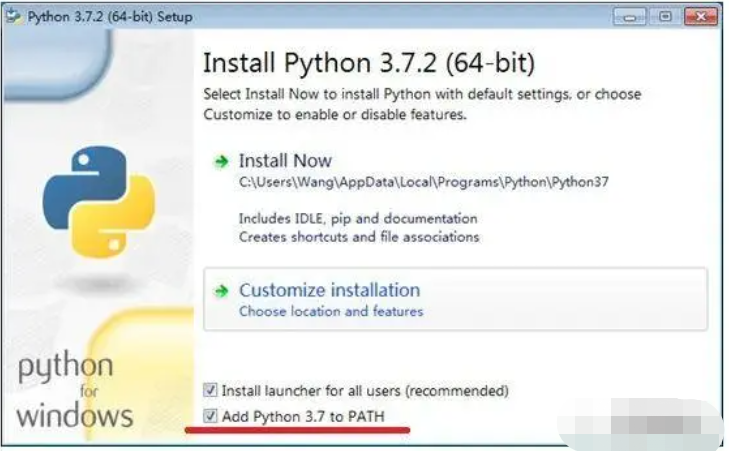Uncheck the Install launcher for all users checkbox
729x451 pixels.
(210, 390)
